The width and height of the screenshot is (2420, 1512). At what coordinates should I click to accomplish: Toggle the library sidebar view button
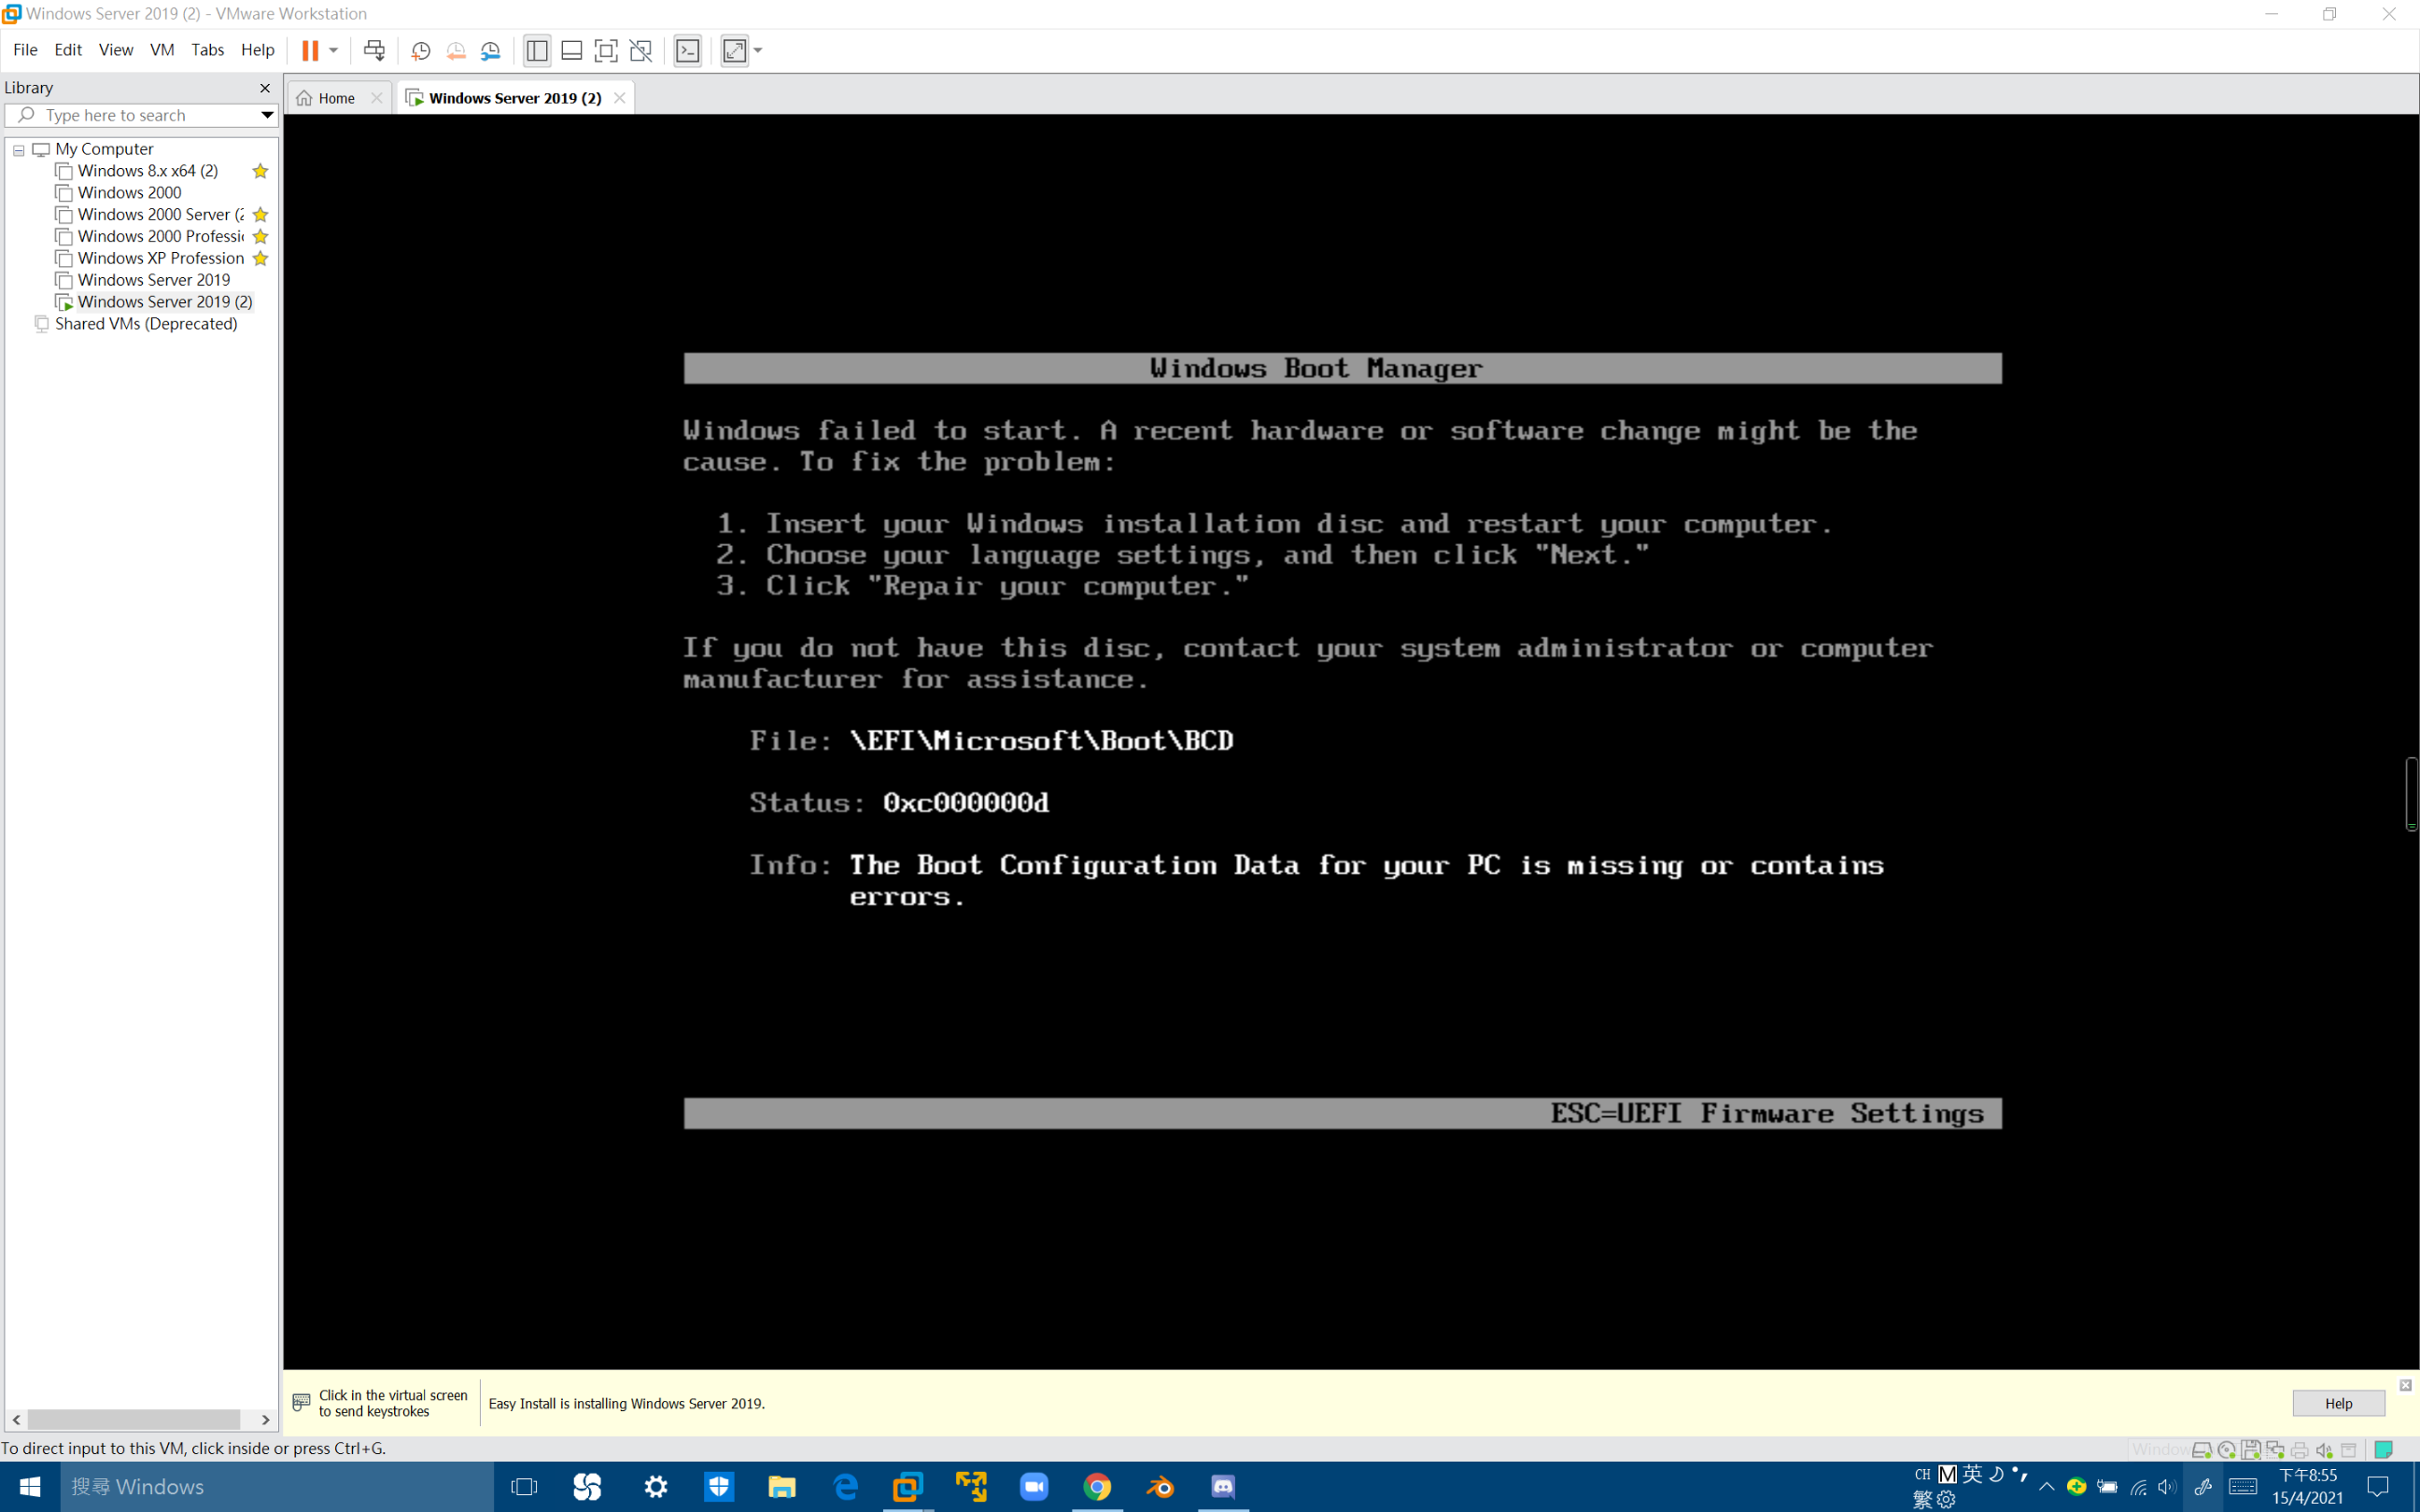point(537,50)
